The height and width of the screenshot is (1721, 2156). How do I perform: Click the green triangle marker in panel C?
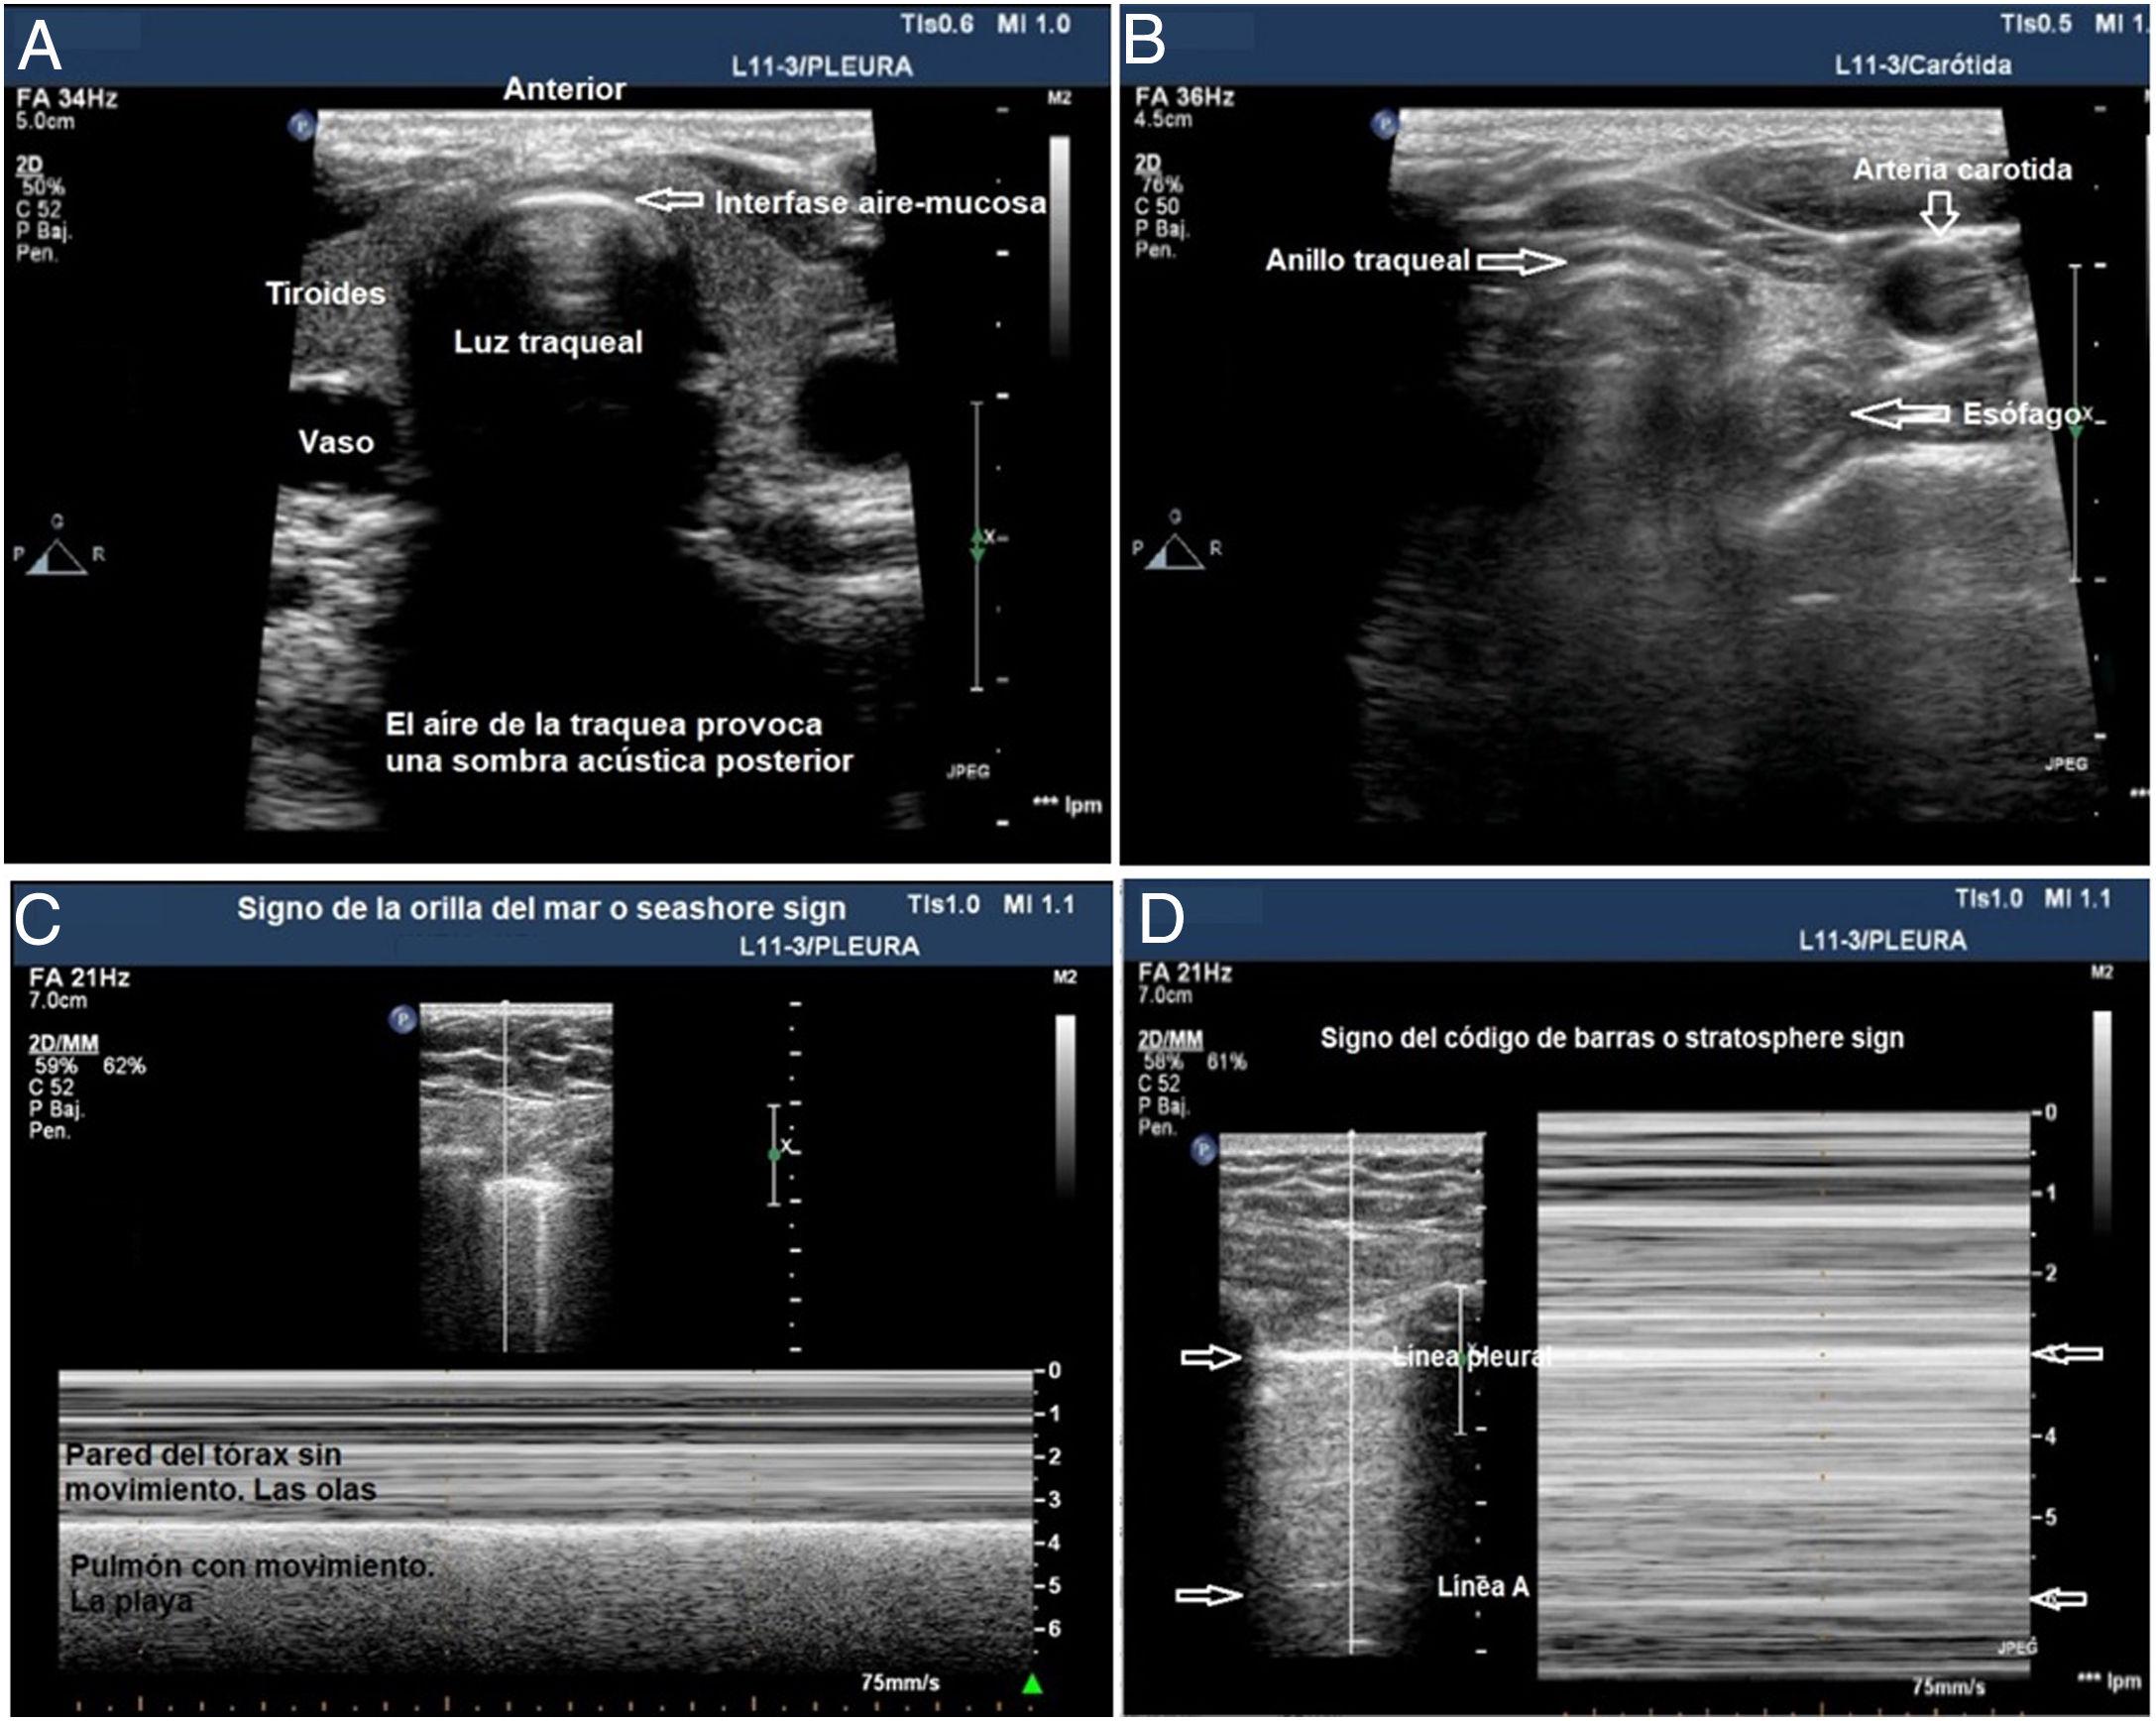pos(1032,1684)
